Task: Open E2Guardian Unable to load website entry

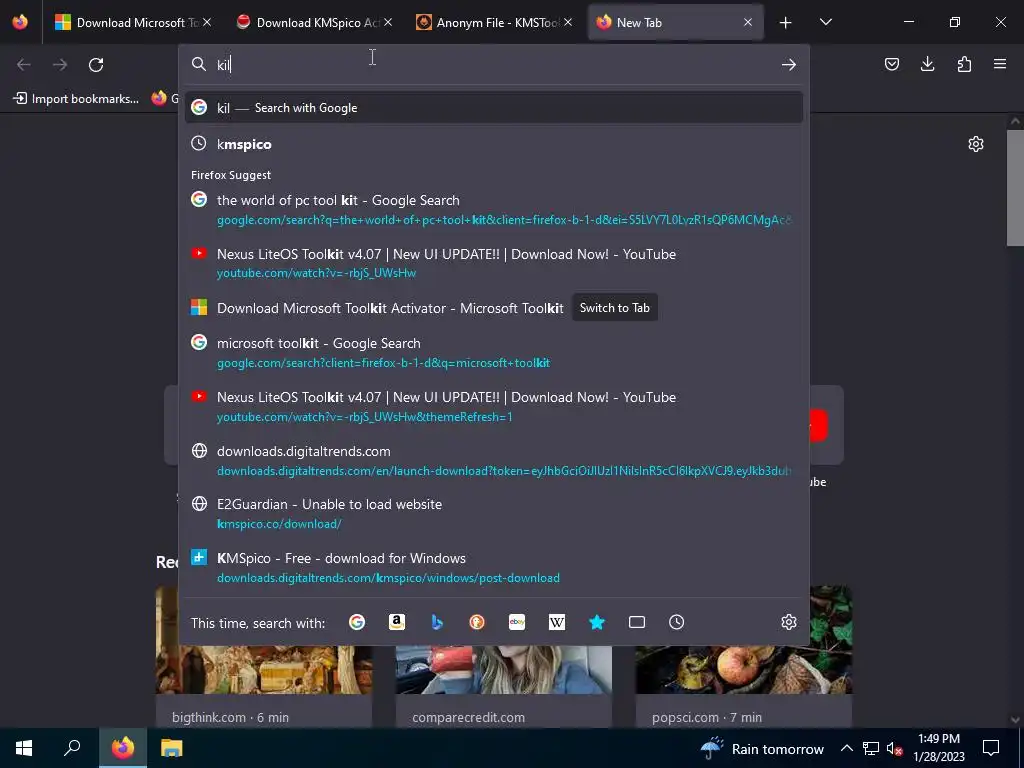Action: click(x=494, y=514)
